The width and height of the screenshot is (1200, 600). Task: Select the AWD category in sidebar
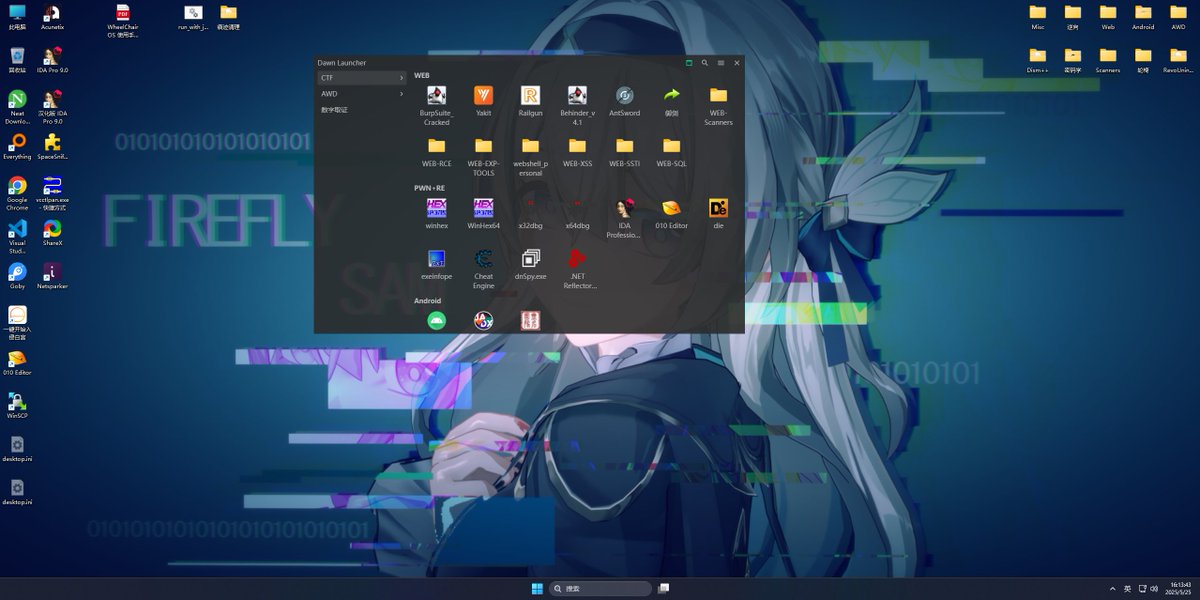point(361,94)
